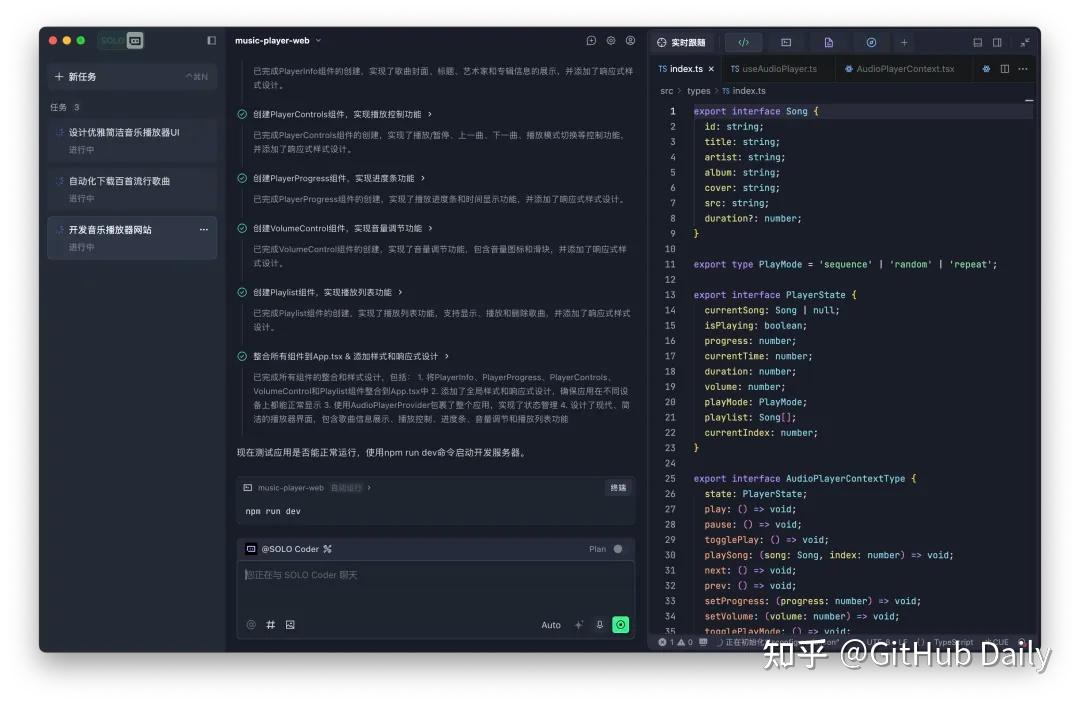Click 'export interface Song {' on line 1

click(756, 112)
